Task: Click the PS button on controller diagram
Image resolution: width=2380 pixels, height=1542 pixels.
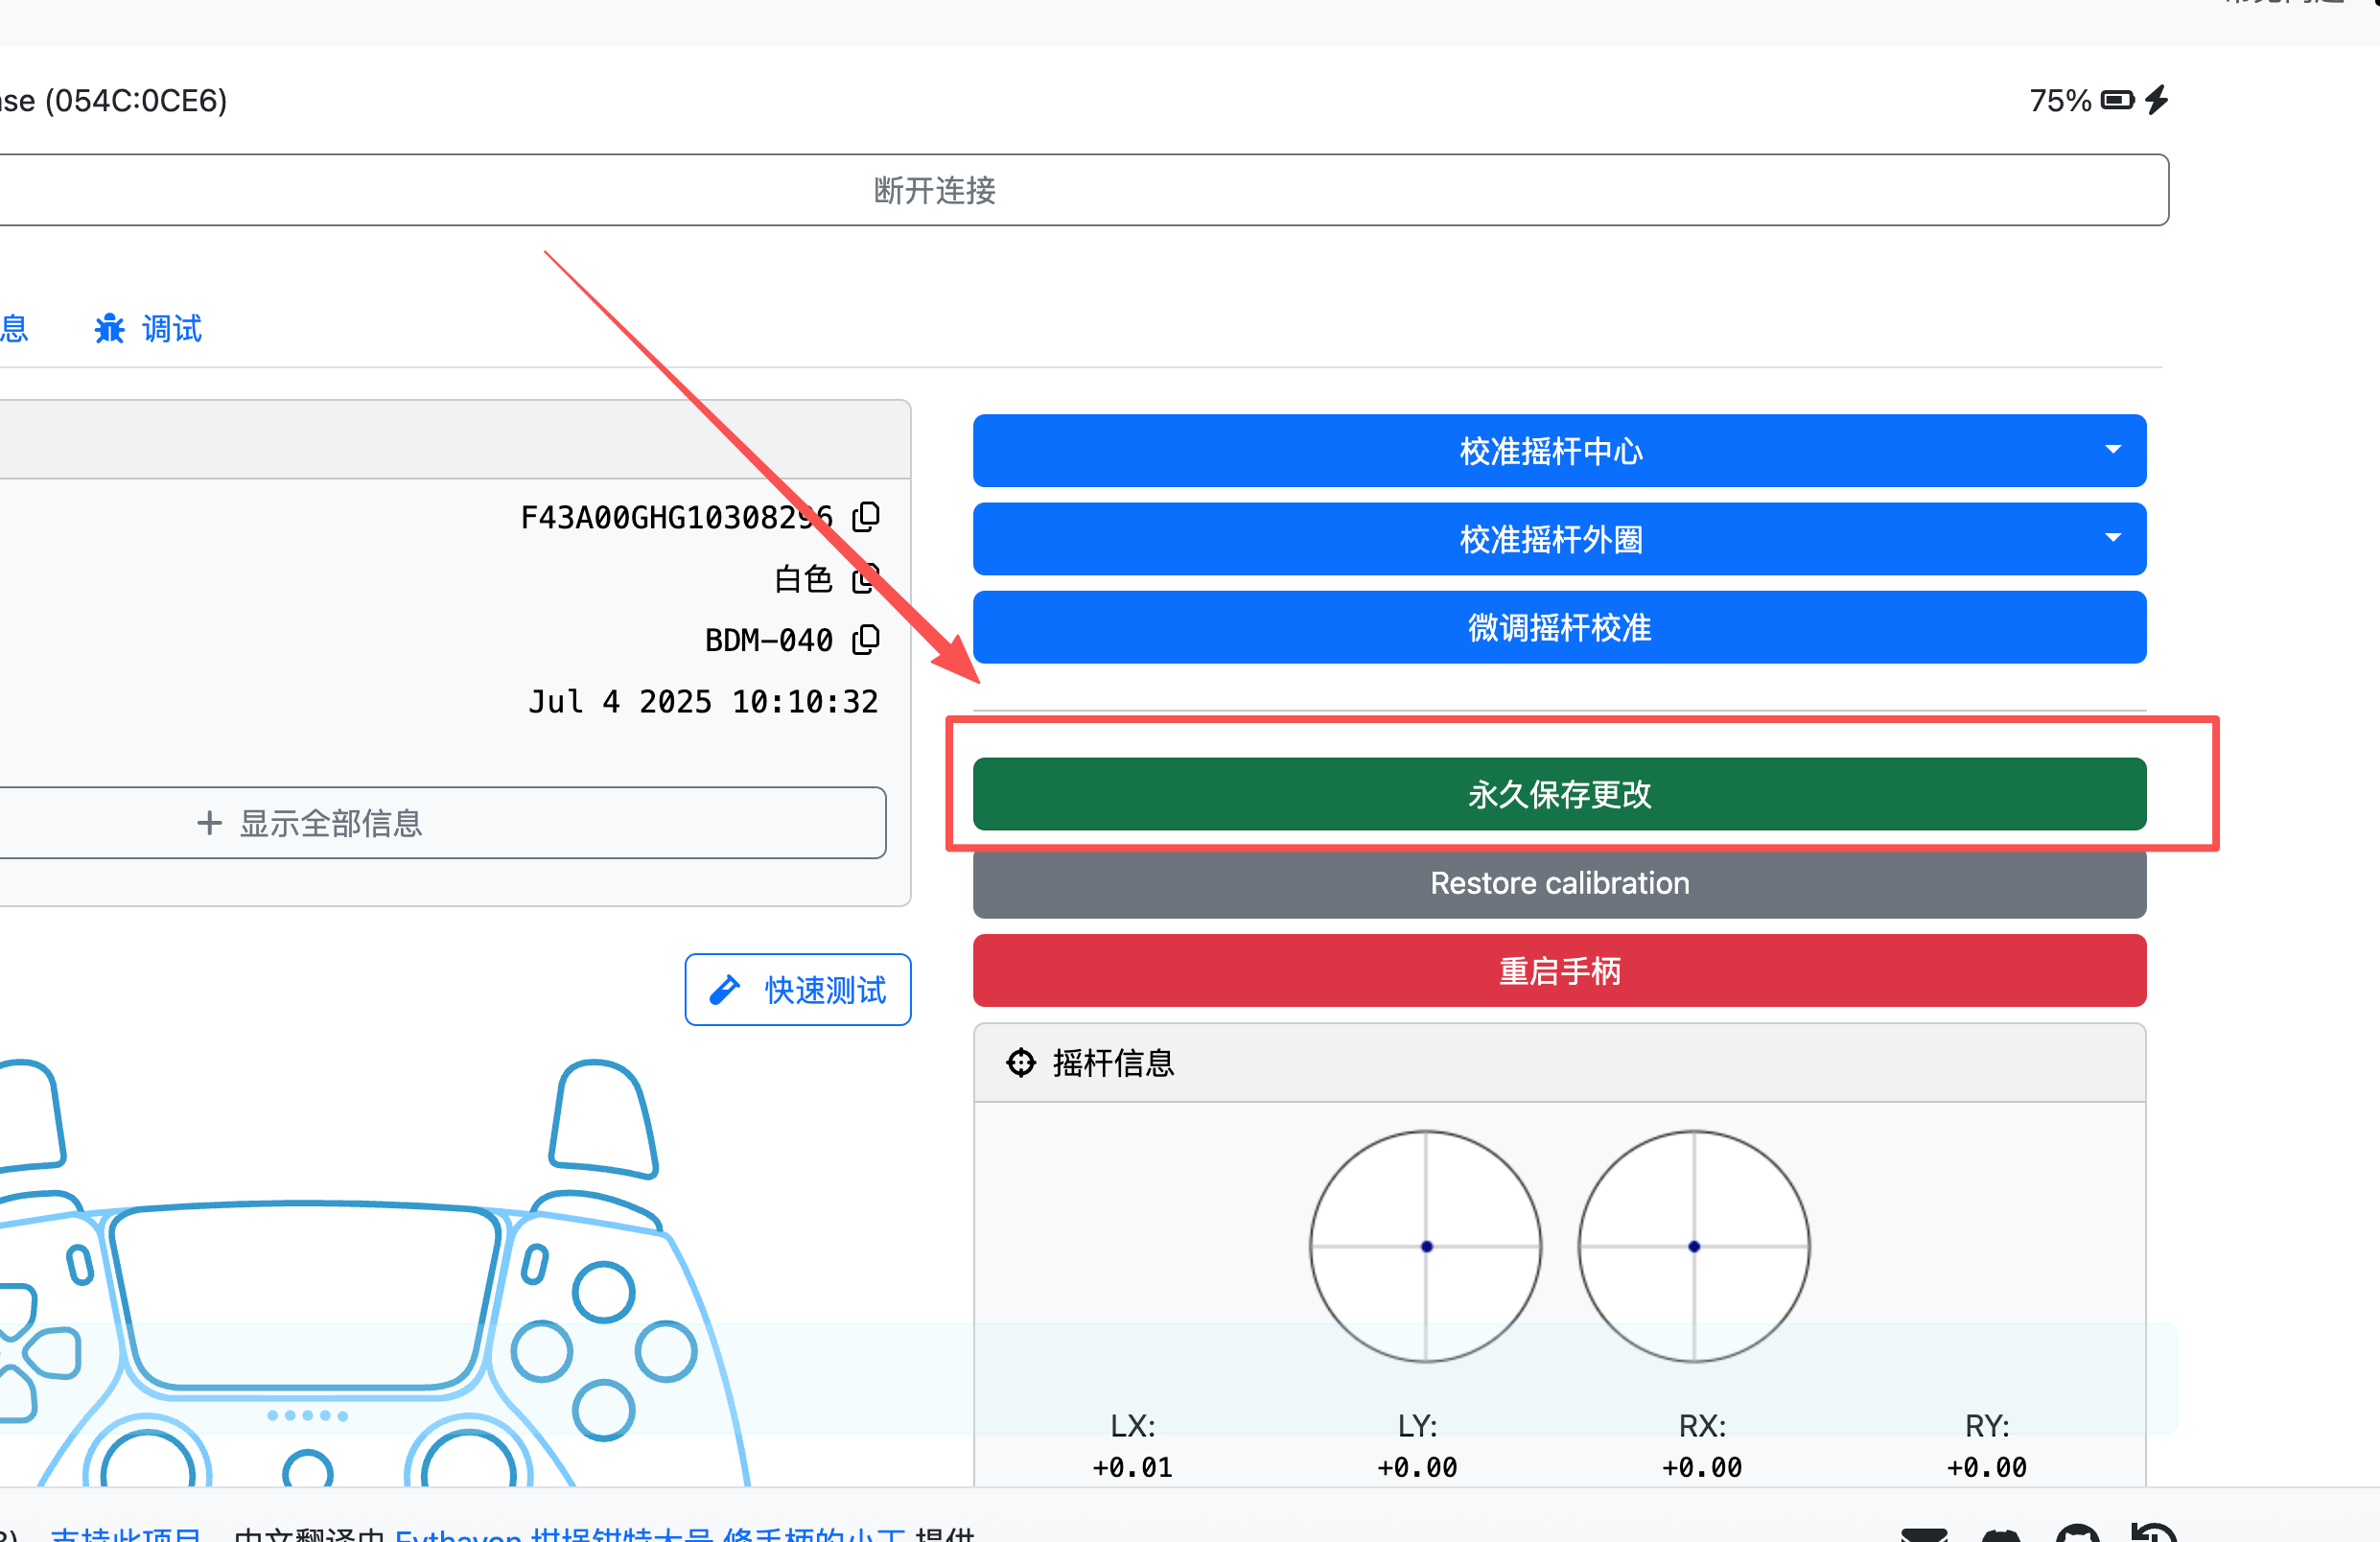Action: [308, 1470]
